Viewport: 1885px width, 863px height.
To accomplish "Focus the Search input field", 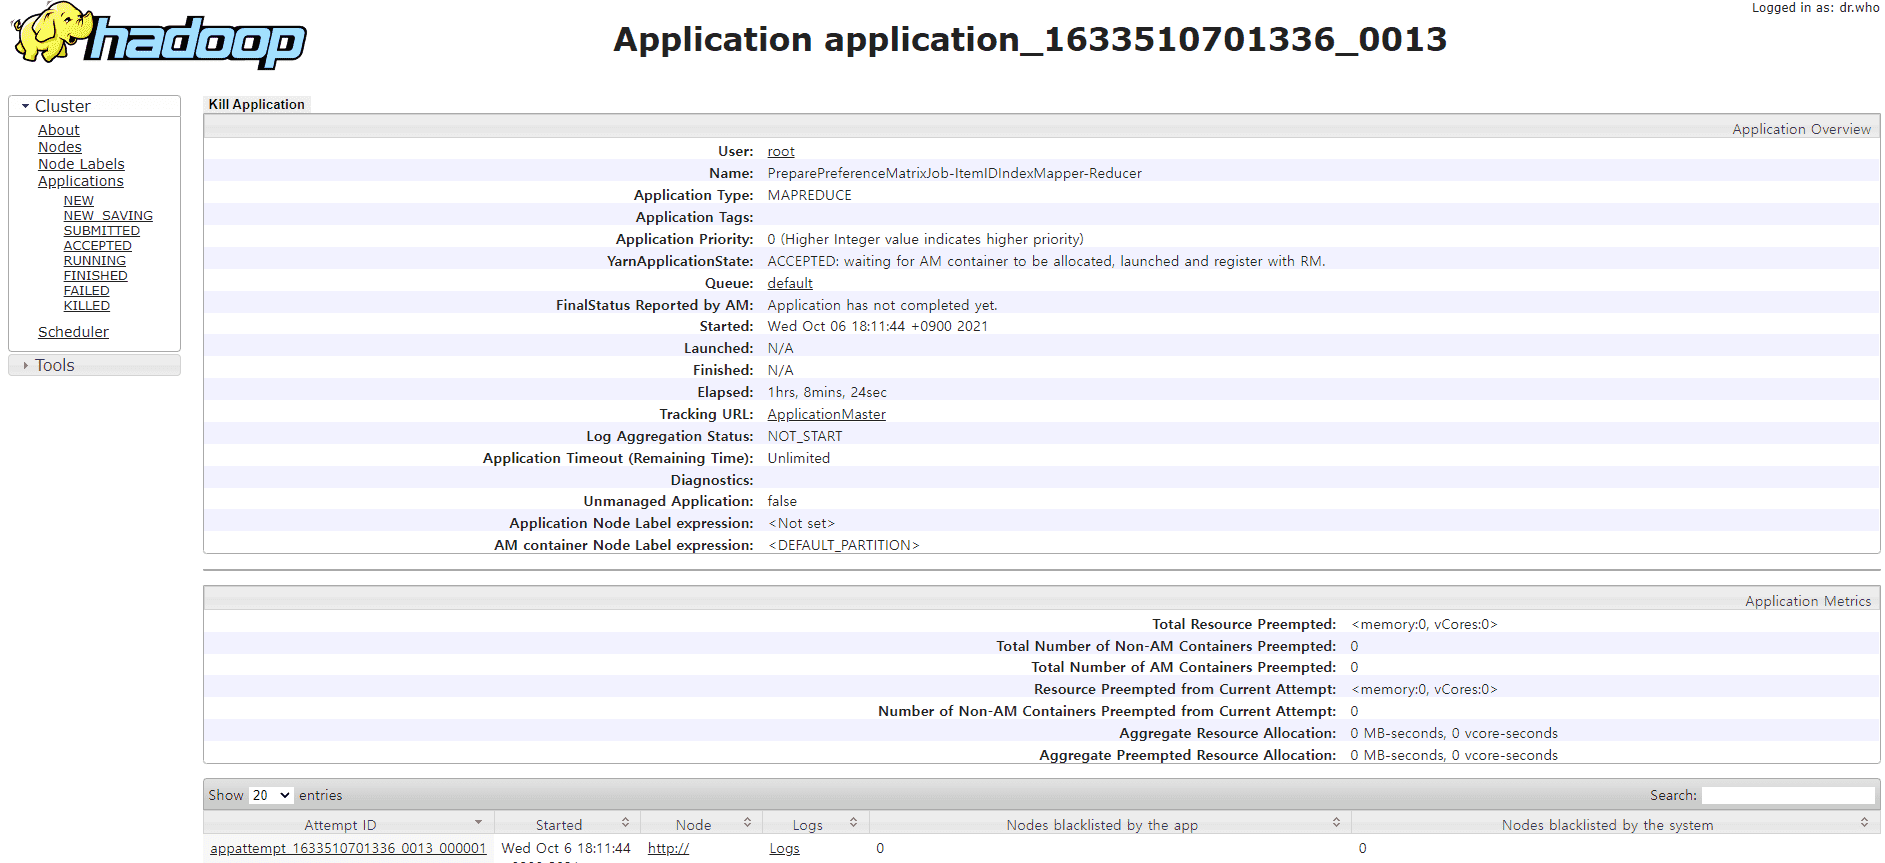I will (1787, 795).
